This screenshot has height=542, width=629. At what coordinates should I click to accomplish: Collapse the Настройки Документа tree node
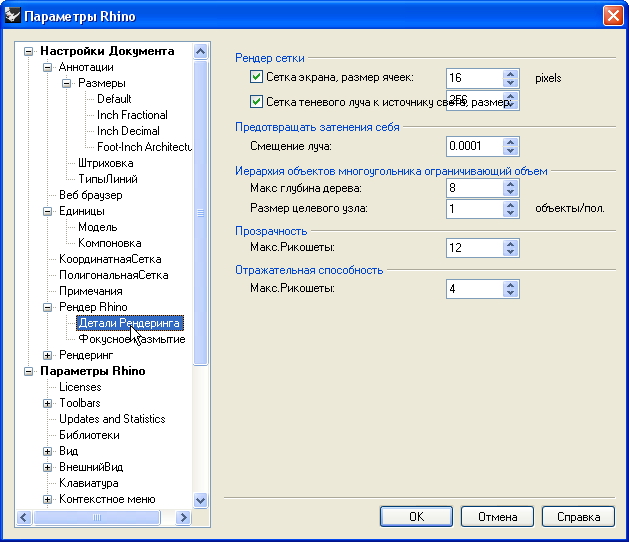point(28,51)
